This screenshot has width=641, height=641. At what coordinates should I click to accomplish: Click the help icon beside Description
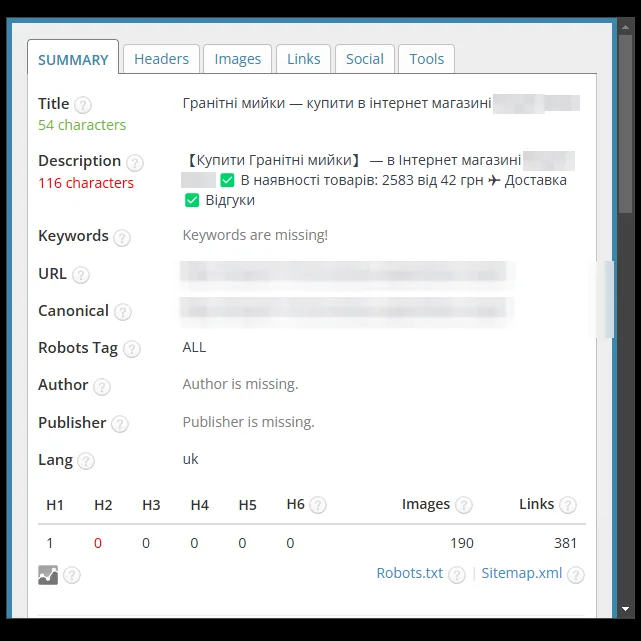[x=134, y=163]
